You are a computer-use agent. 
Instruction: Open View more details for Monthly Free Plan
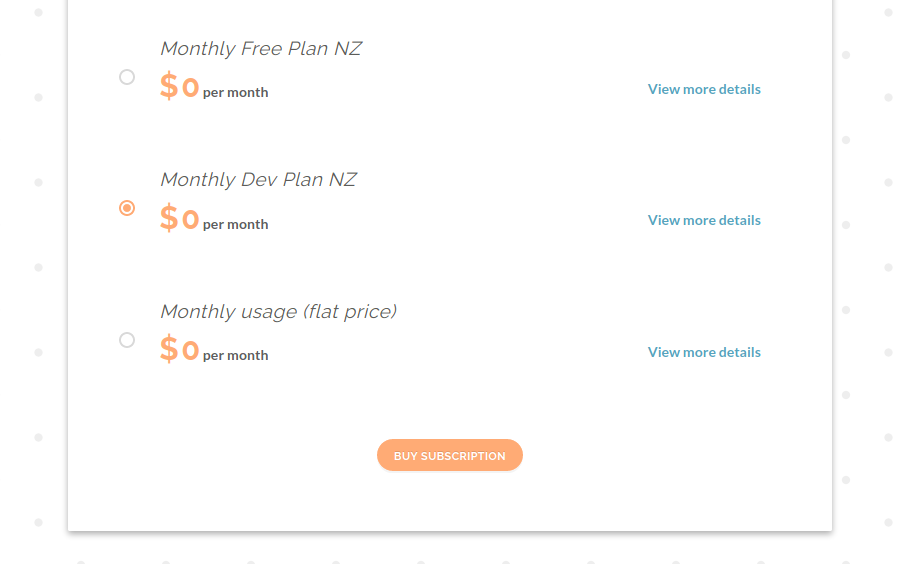(704, 89)
